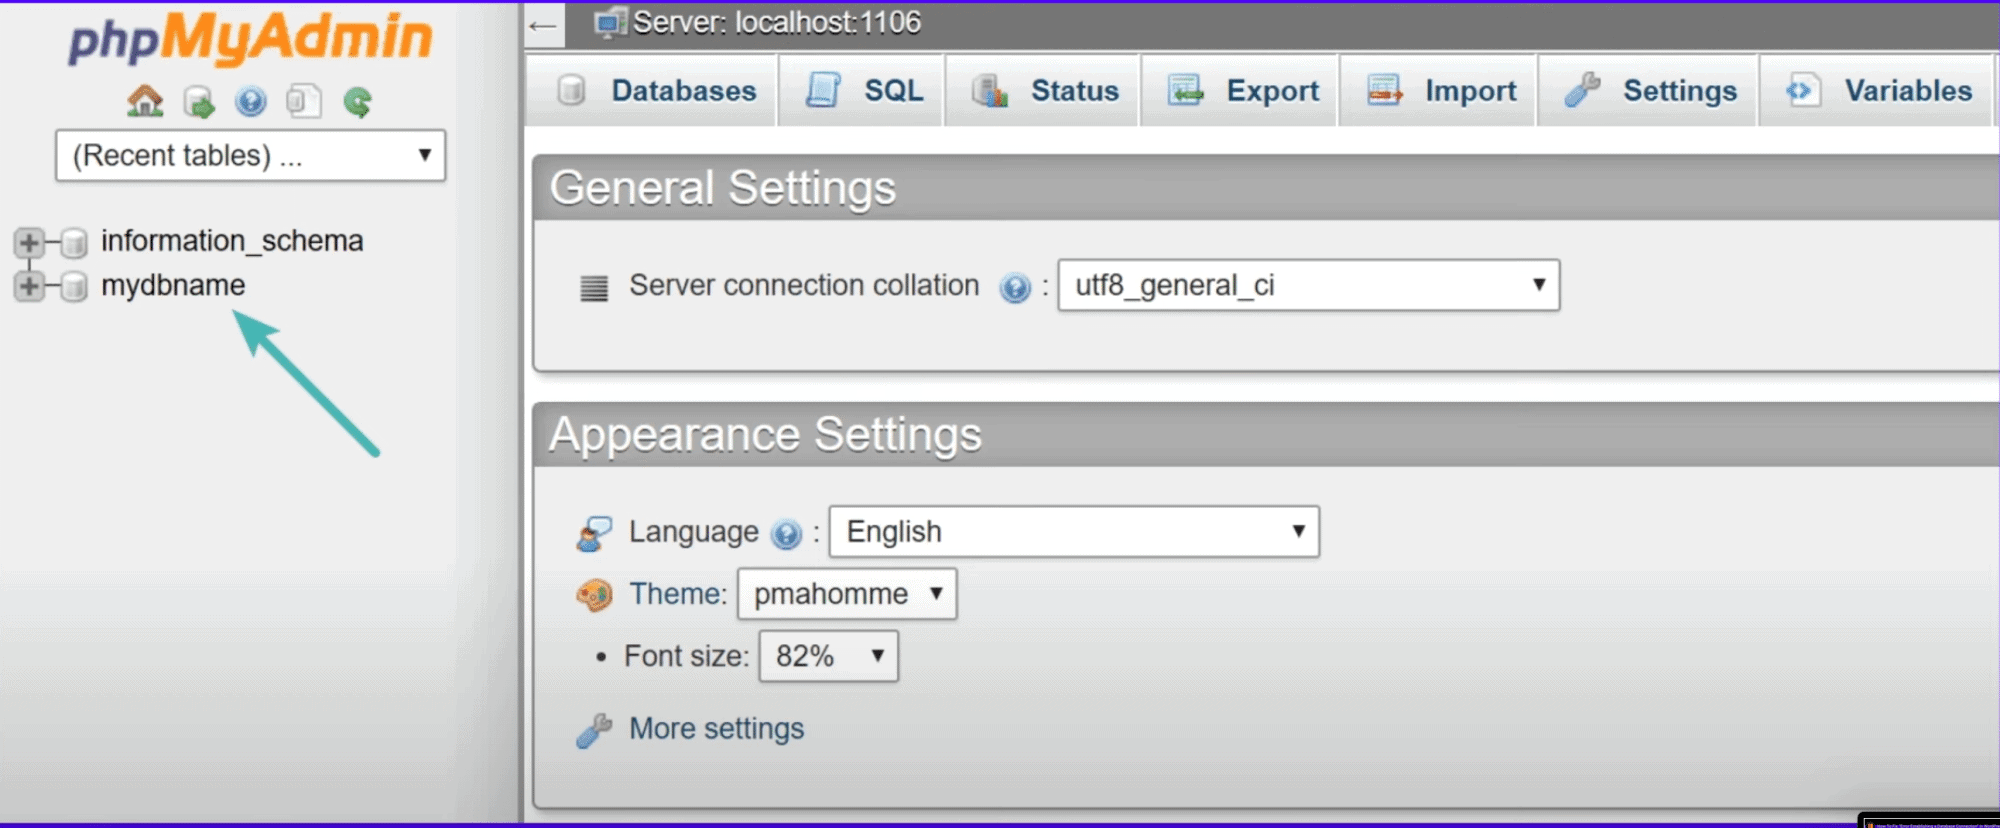Collapse the panel with the left-arrow icon
Screen dimensions: 2000x828
[543, 25]
